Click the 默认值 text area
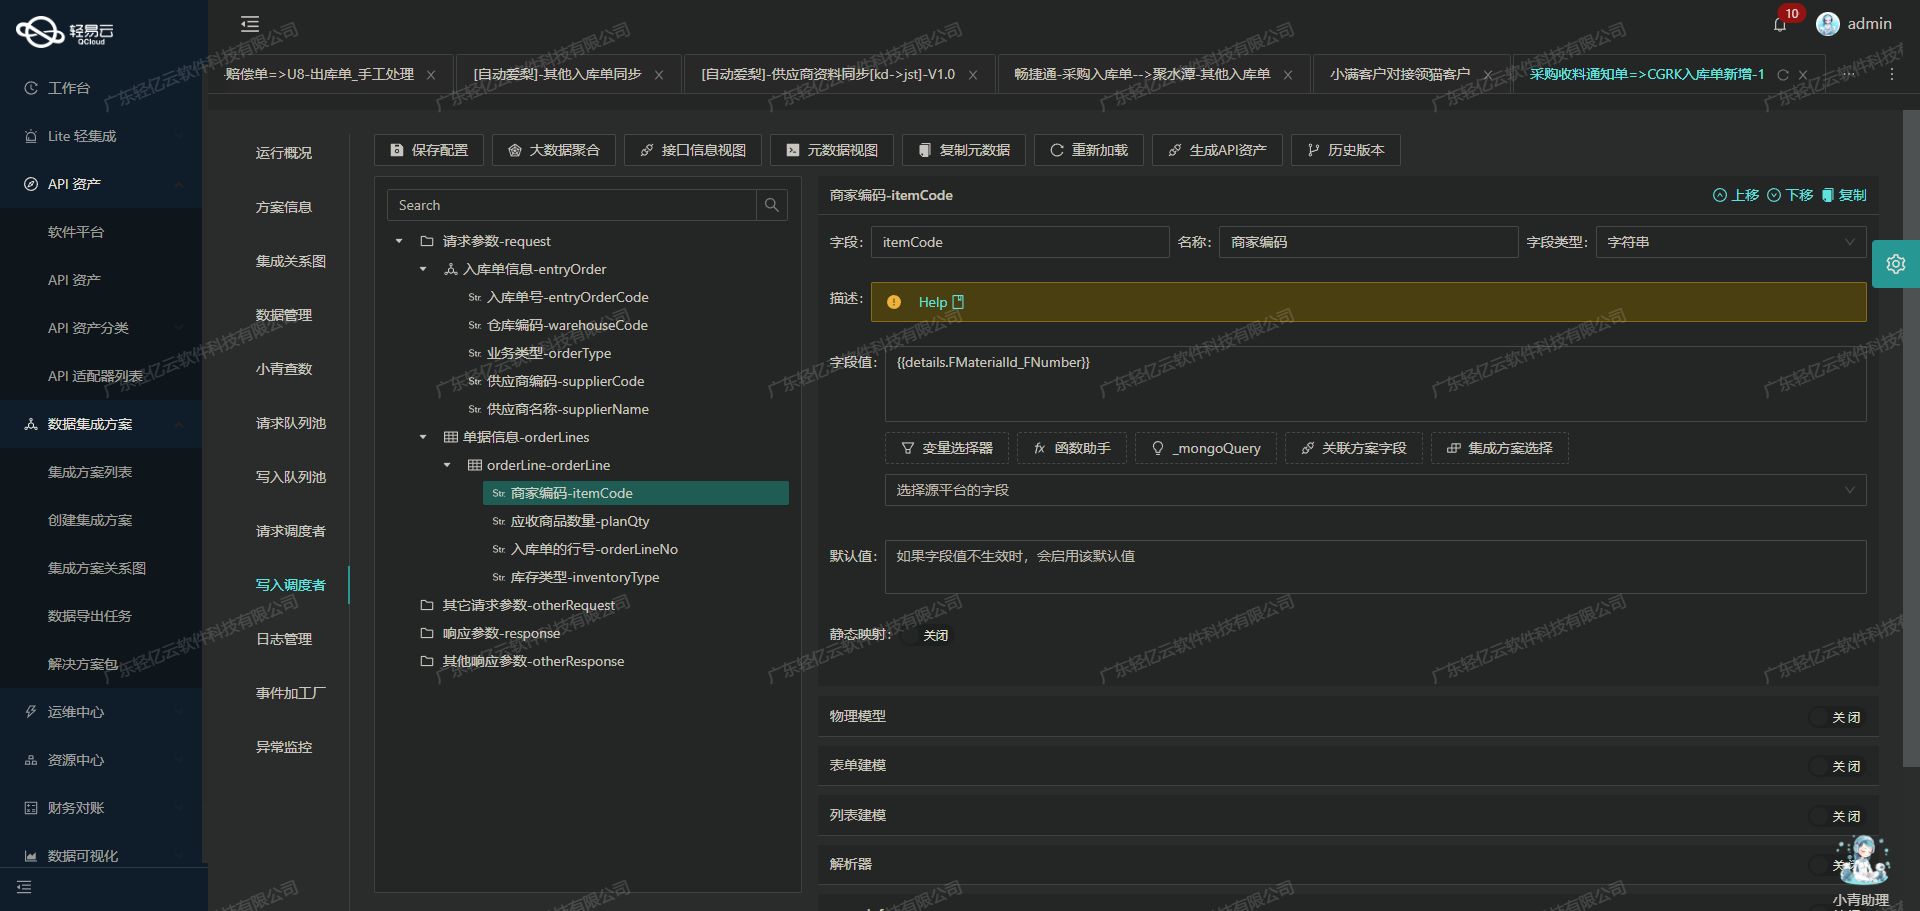1920x911 pixels. [x=1375, y=567]
